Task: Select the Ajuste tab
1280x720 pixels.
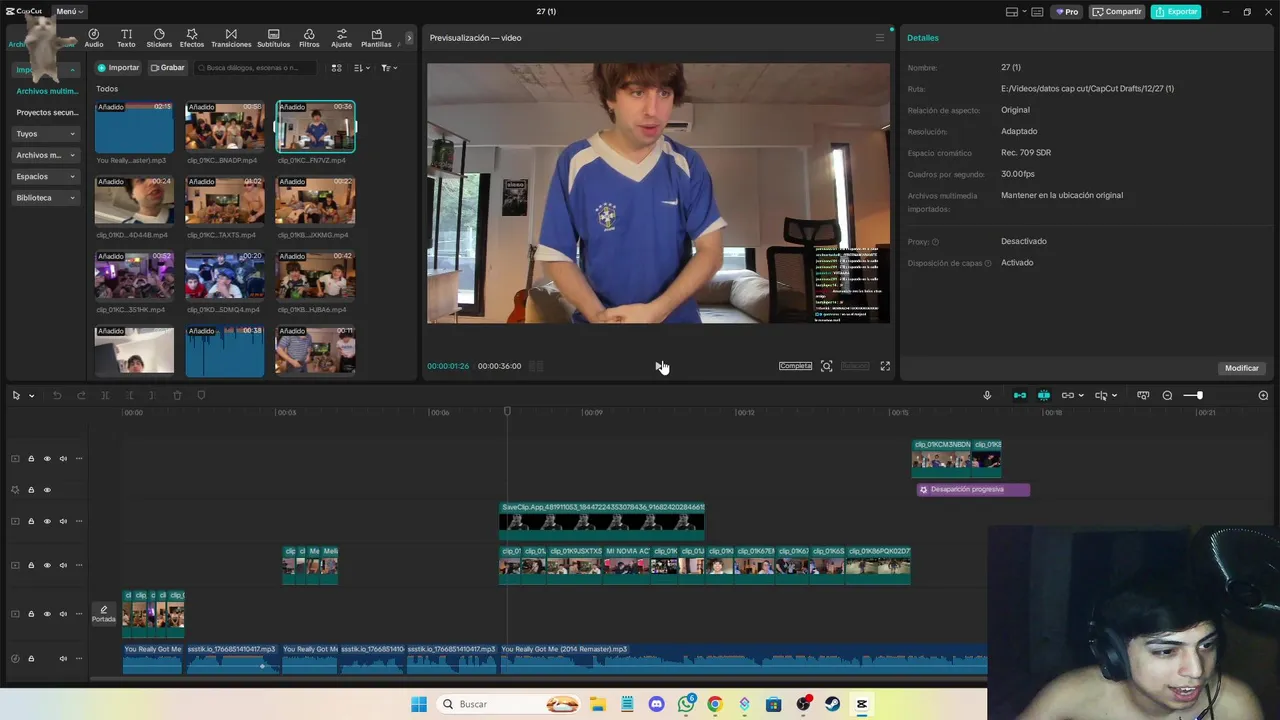Action: (342, 38)
